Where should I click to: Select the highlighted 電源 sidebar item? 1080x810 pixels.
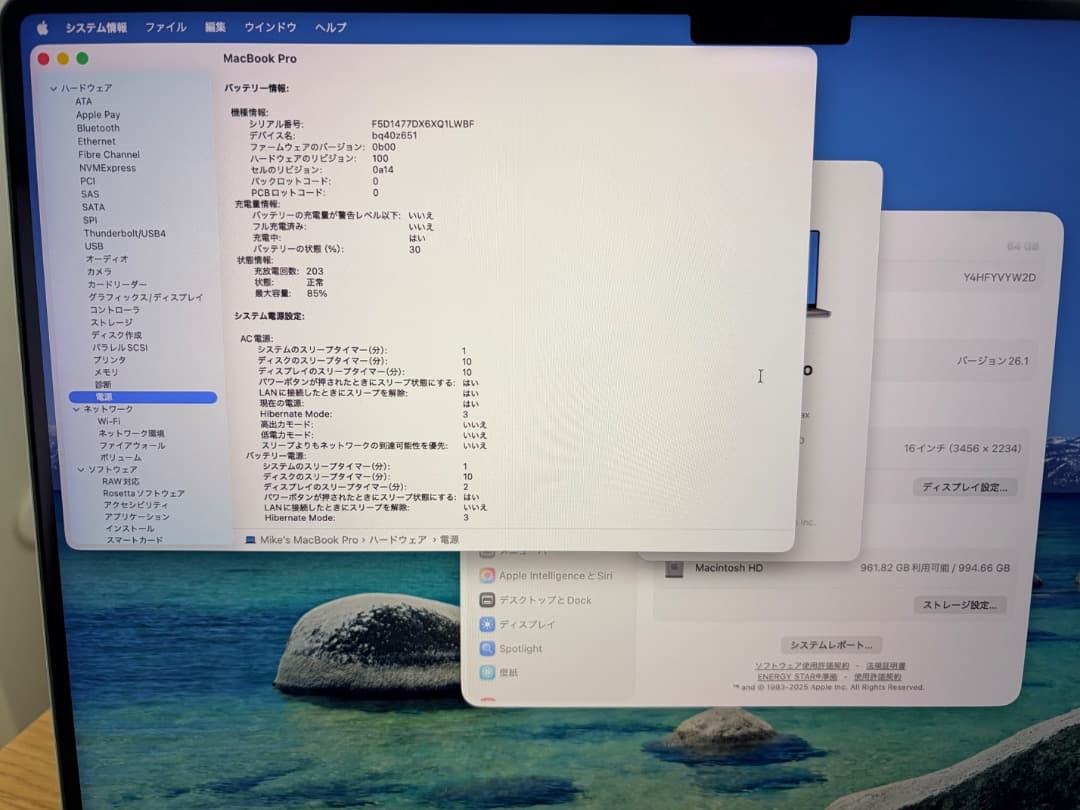143,397
